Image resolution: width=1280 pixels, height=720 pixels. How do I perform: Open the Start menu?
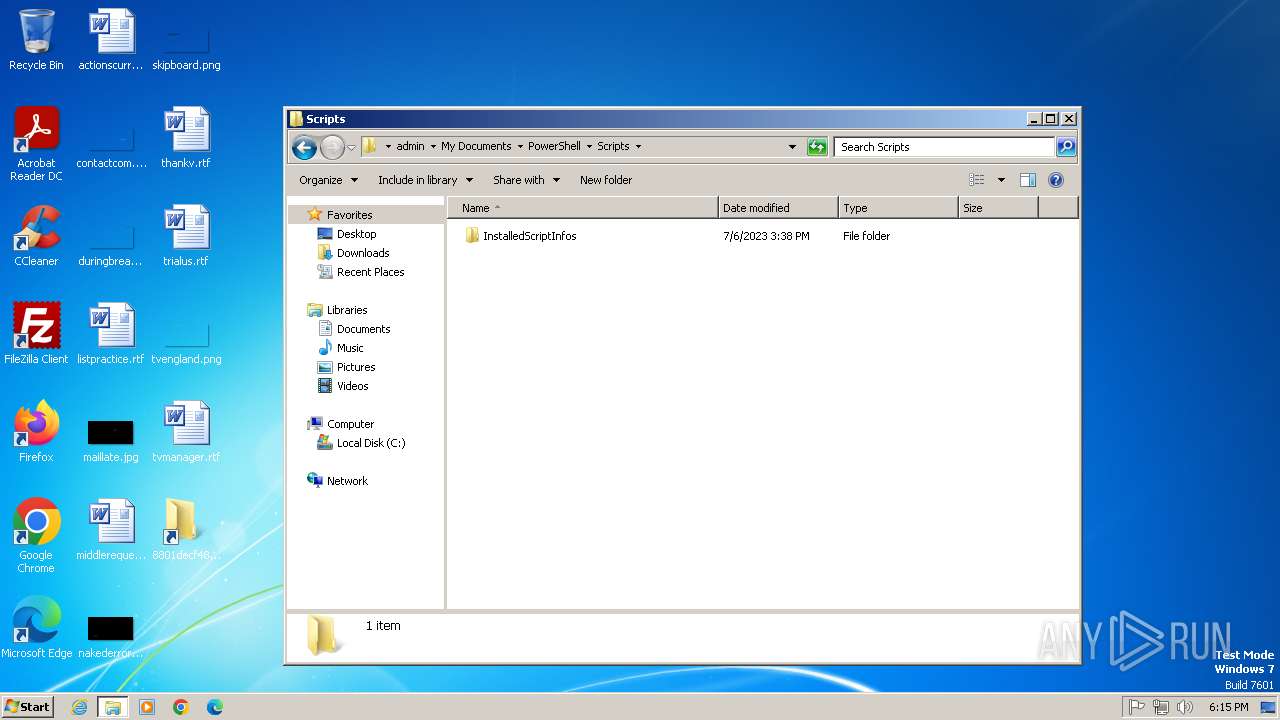[27, 707]
